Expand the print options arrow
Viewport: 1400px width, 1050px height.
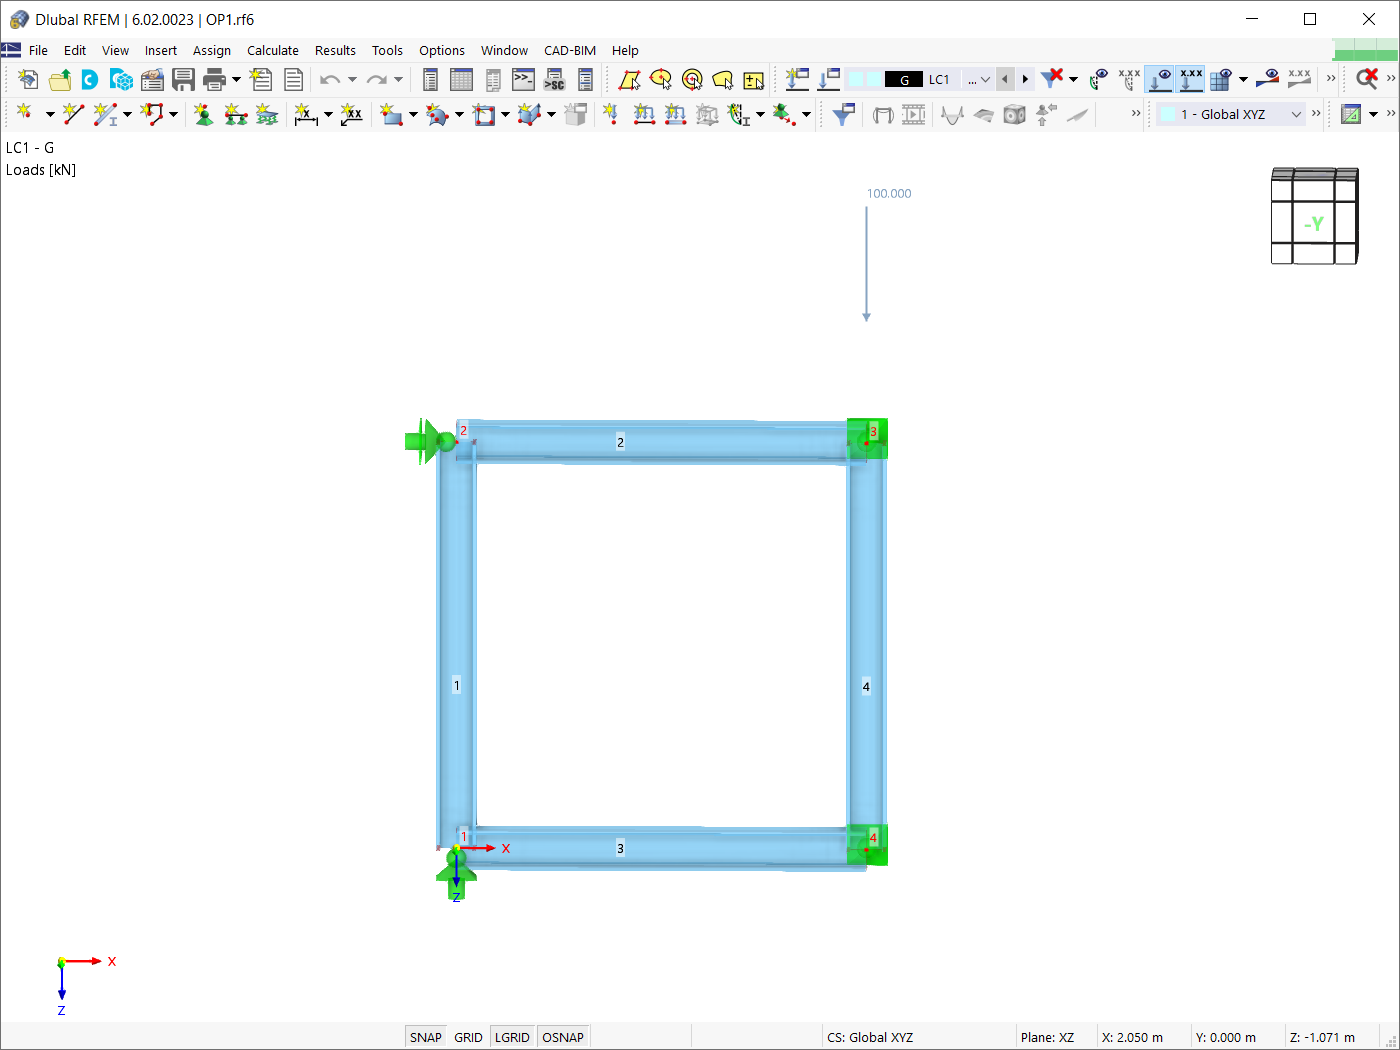(237, 80)
